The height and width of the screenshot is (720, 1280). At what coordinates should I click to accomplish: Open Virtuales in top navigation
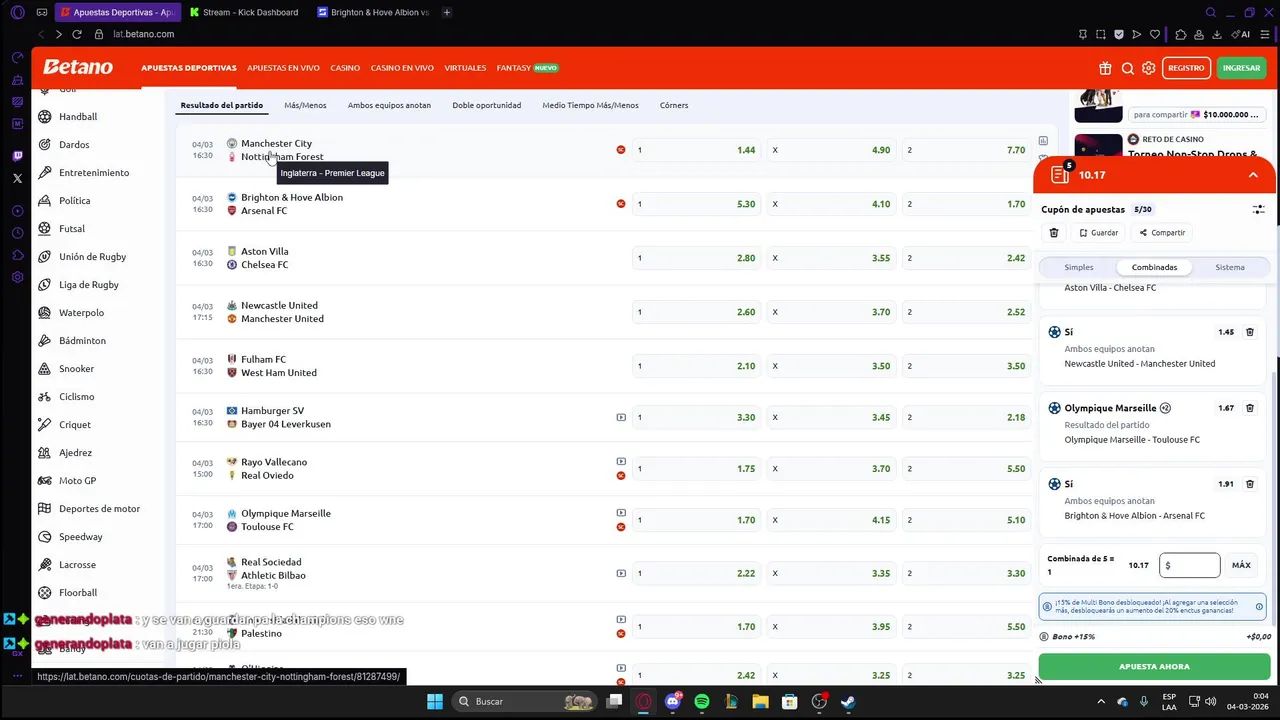465,68
